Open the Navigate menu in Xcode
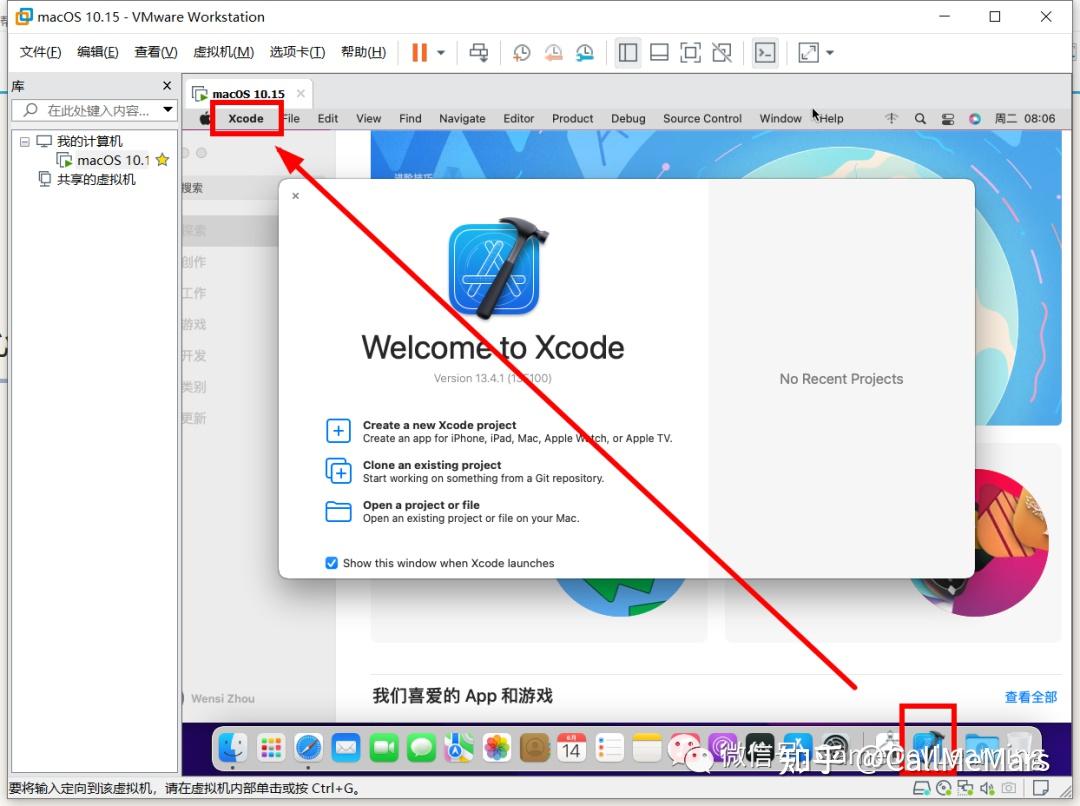This screenshot has height=806, width=1080. [x=462, y=118]
